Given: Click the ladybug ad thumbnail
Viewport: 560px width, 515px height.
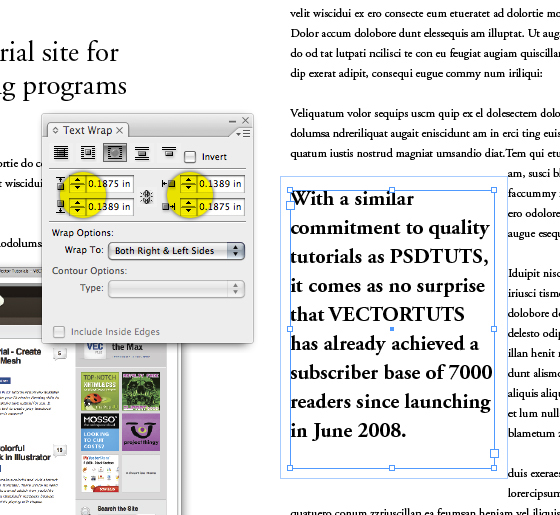Looking at the screenshot, I should point(100,391).
